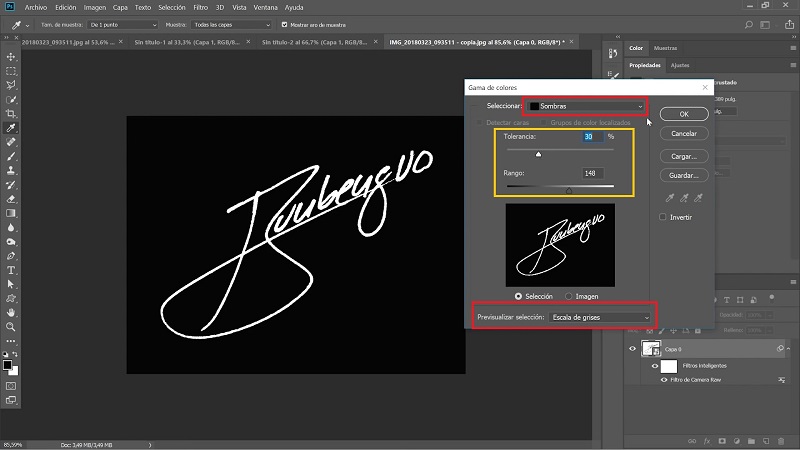Viewport: 800px width, 450px height.
Task: Select the Quick Selection tool
Action: tap(11, 99)
